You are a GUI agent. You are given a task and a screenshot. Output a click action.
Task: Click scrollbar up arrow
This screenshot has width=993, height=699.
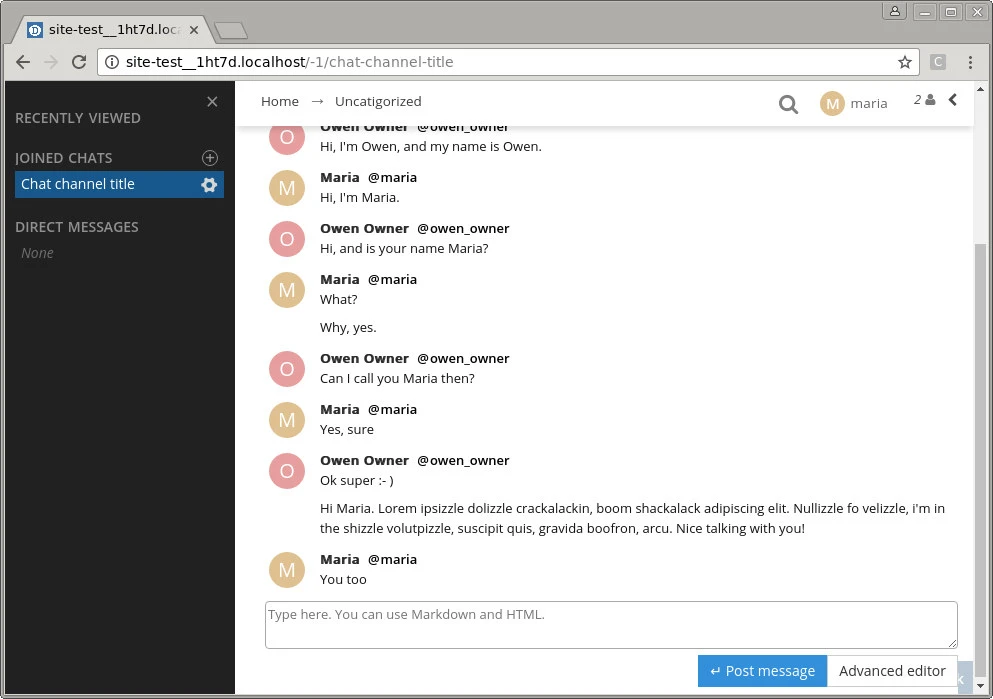pos(980,89)
